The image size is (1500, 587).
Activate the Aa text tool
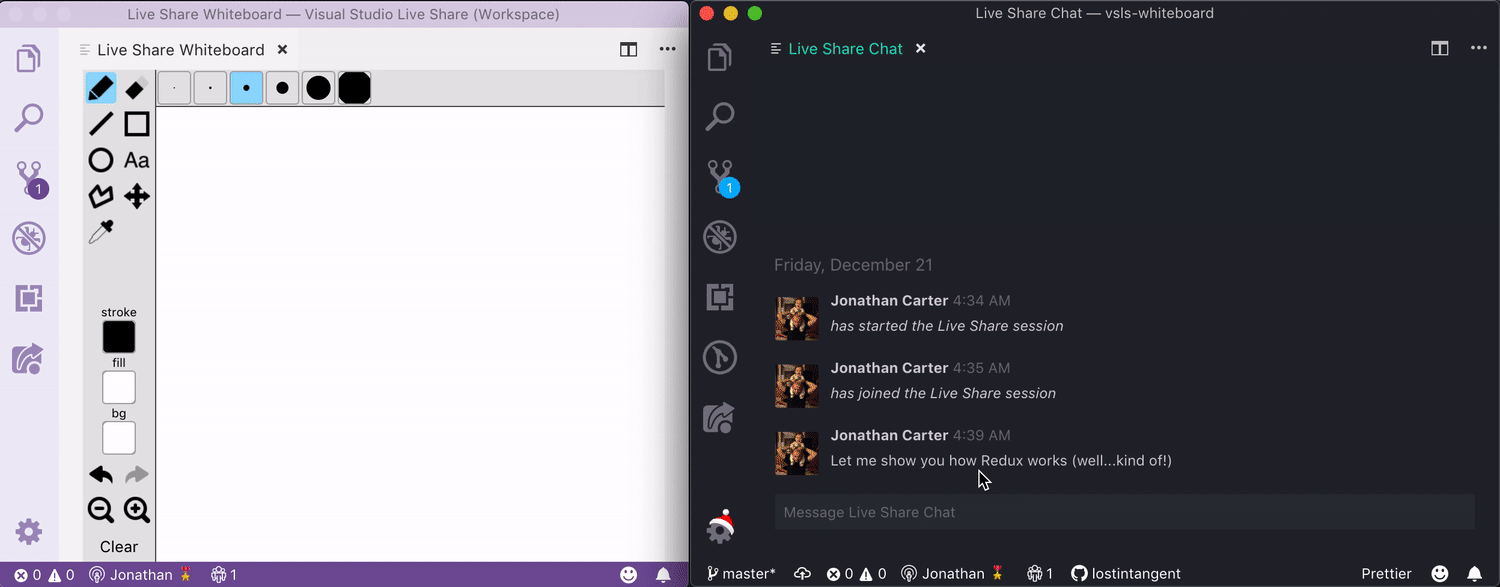[137, 160]
